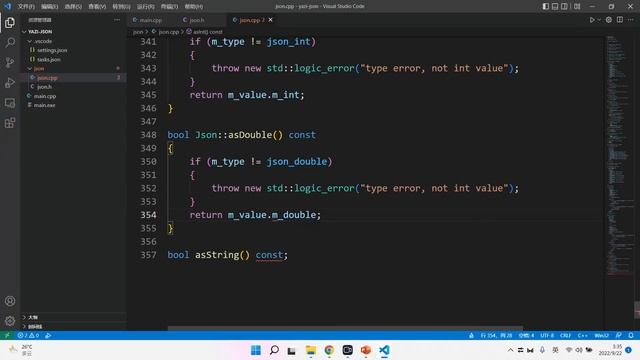Open json.h in explorer tree
Screen dimensions: 640x360
(73, 87)
